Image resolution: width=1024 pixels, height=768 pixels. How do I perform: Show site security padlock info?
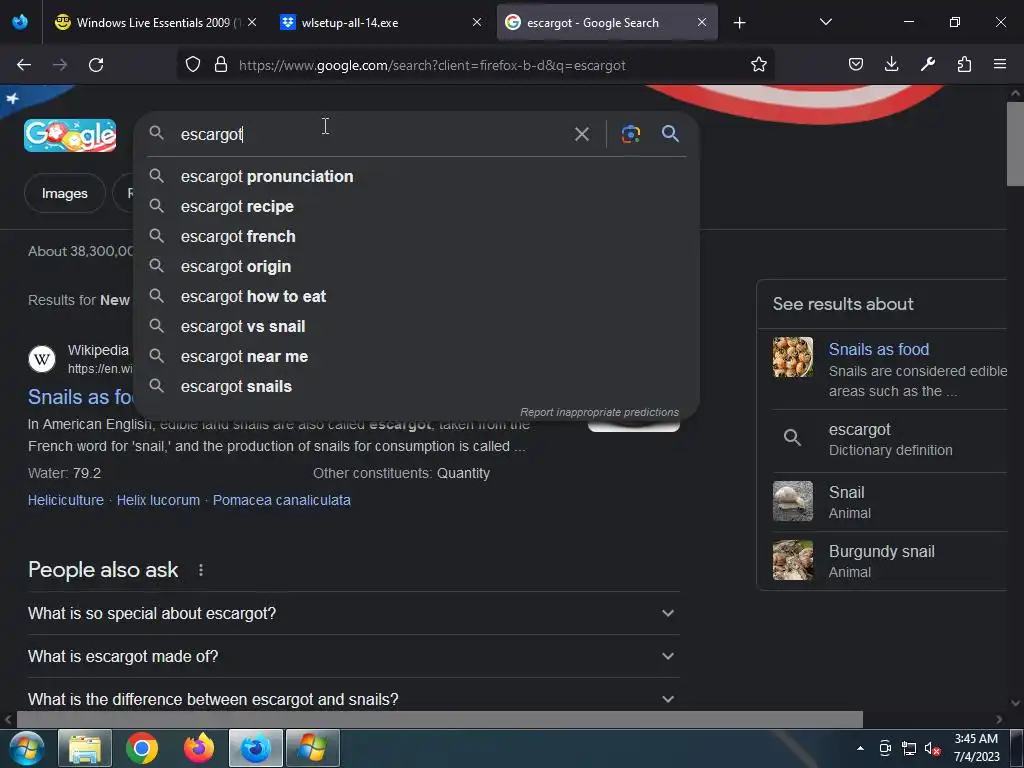(x=221, y=65)
